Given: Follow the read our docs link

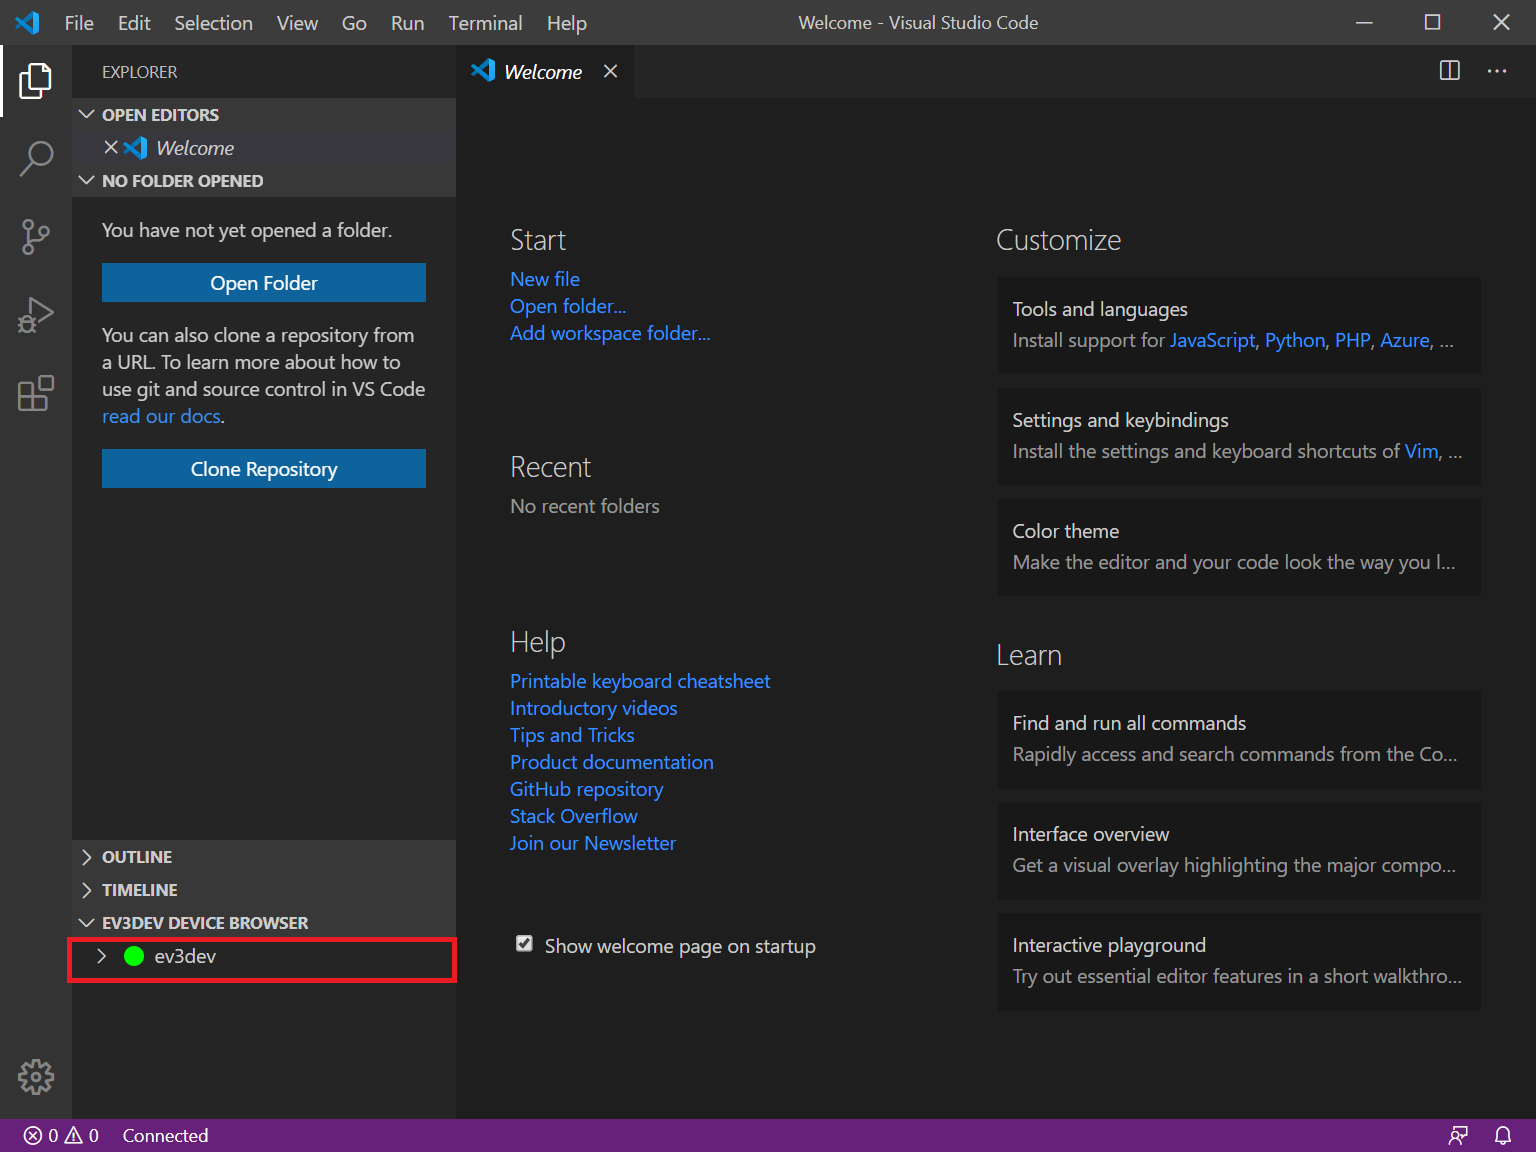Looking at the screenshot, I should coord(161,416).
